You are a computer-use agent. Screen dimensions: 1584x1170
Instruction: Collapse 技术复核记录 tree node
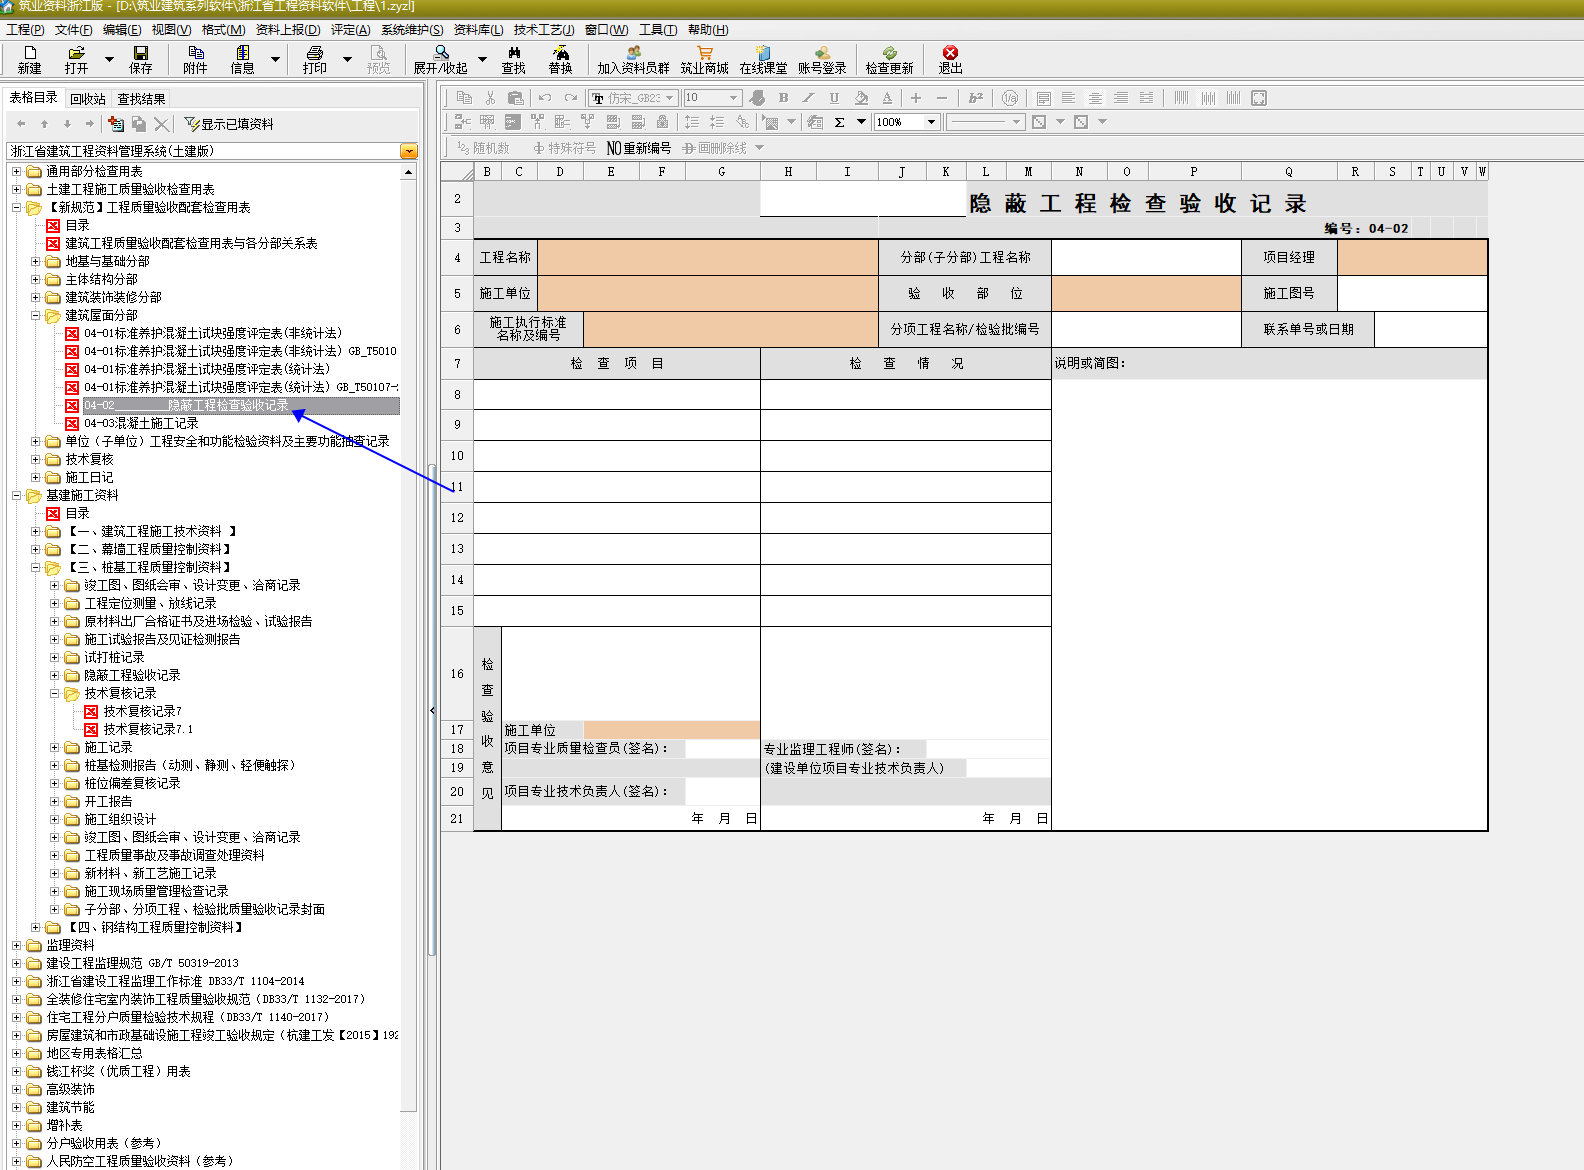point(54,694)
